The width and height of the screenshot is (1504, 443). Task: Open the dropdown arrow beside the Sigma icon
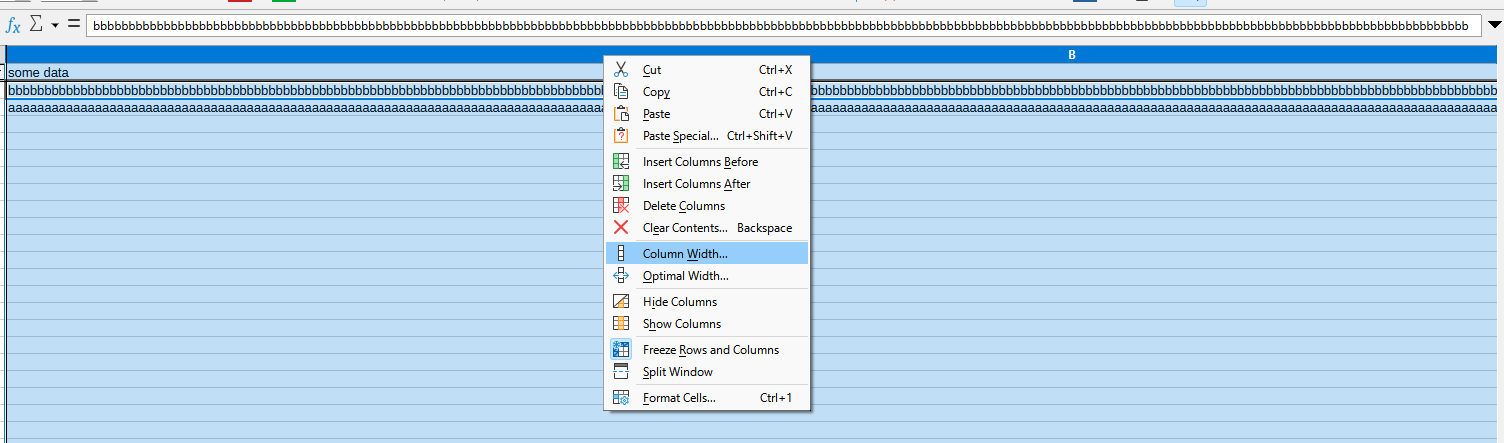tap(55, 25)
